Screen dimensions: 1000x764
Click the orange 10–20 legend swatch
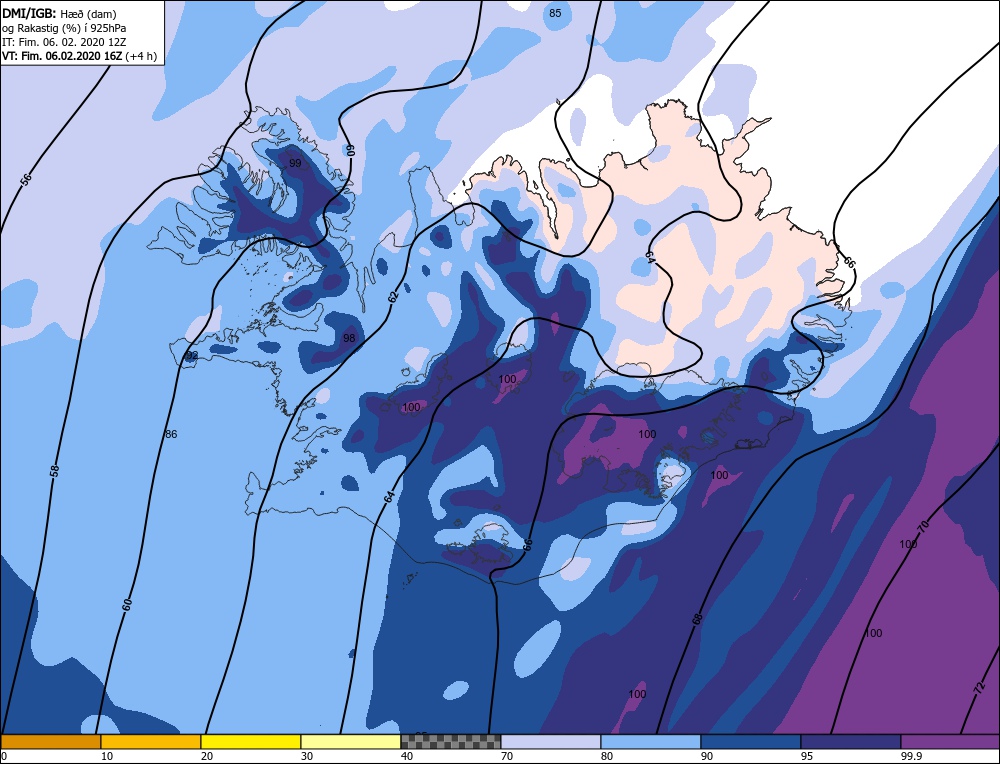tap(151, 741)
